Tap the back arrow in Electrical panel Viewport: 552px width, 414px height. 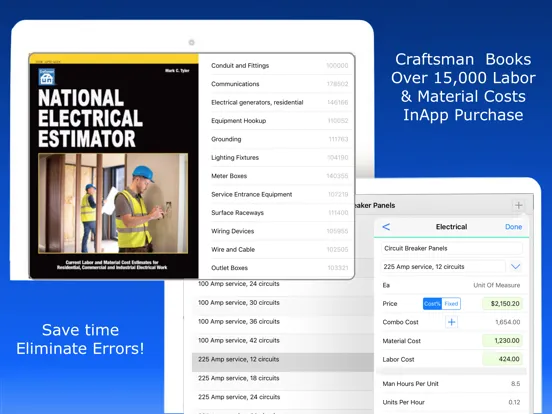tap(386, 227)
